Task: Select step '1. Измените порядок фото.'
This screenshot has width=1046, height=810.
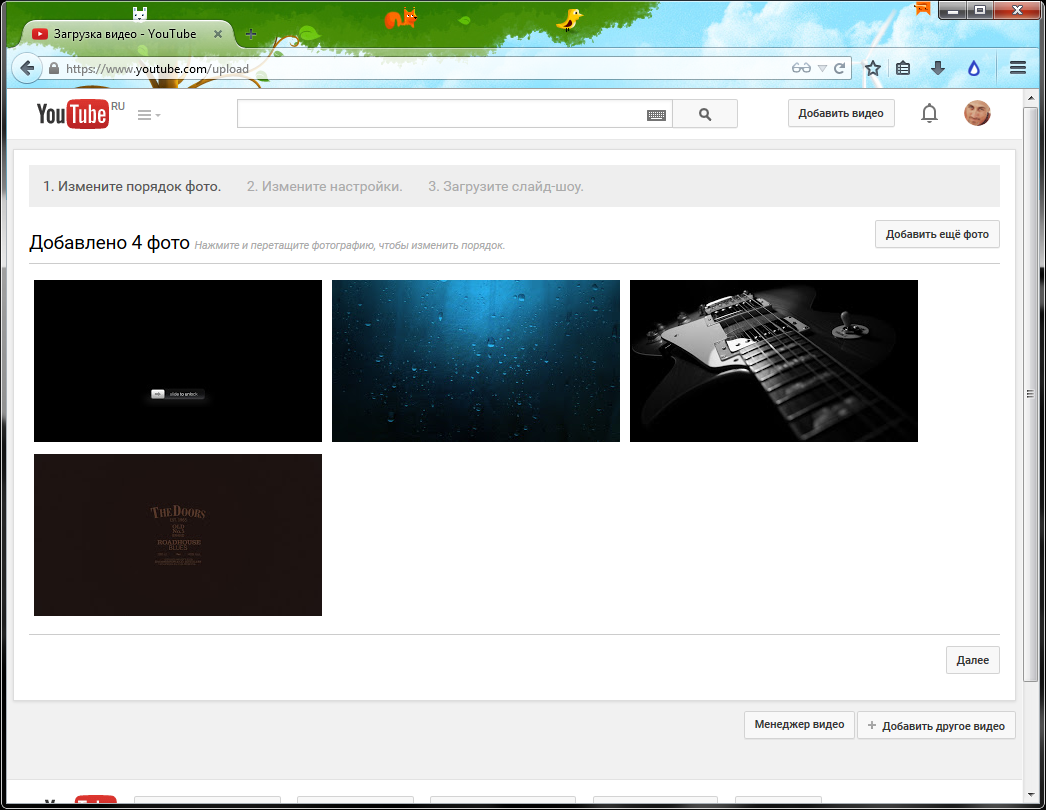Action: coord(132,187)
